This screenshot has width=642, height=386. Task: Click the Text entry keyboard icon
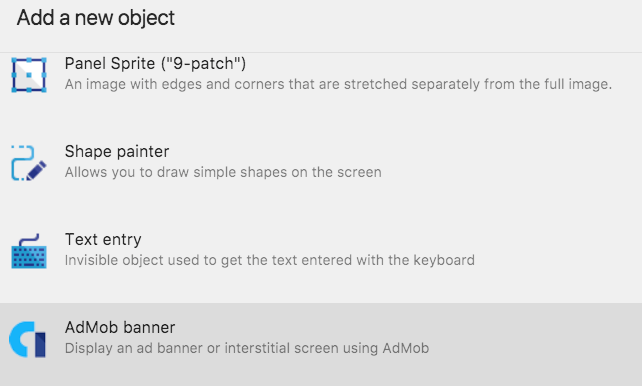[29, 251]
